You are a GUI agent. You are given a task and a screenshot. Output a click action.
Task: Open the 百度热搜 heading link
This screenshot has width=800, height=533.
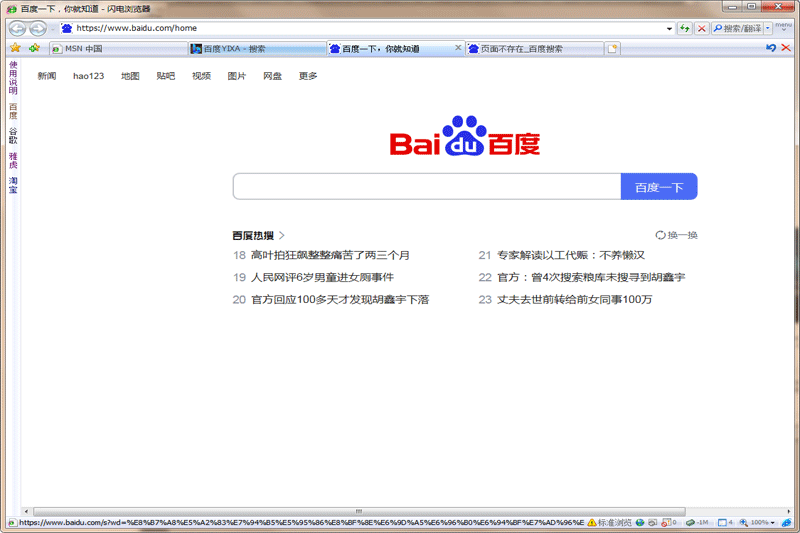[x=253, y=236]
